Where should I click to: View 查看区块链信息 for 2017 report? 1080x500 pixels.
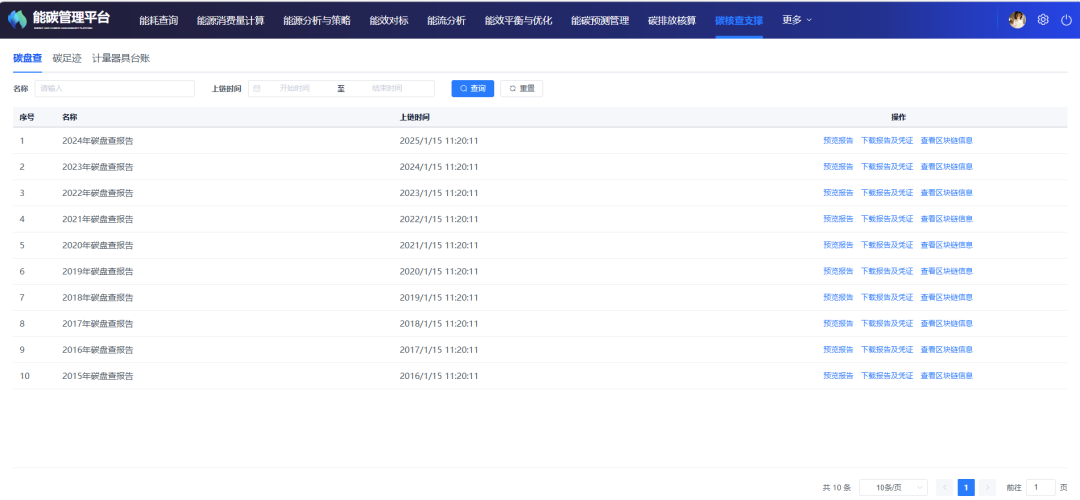[x=947, y=324]
